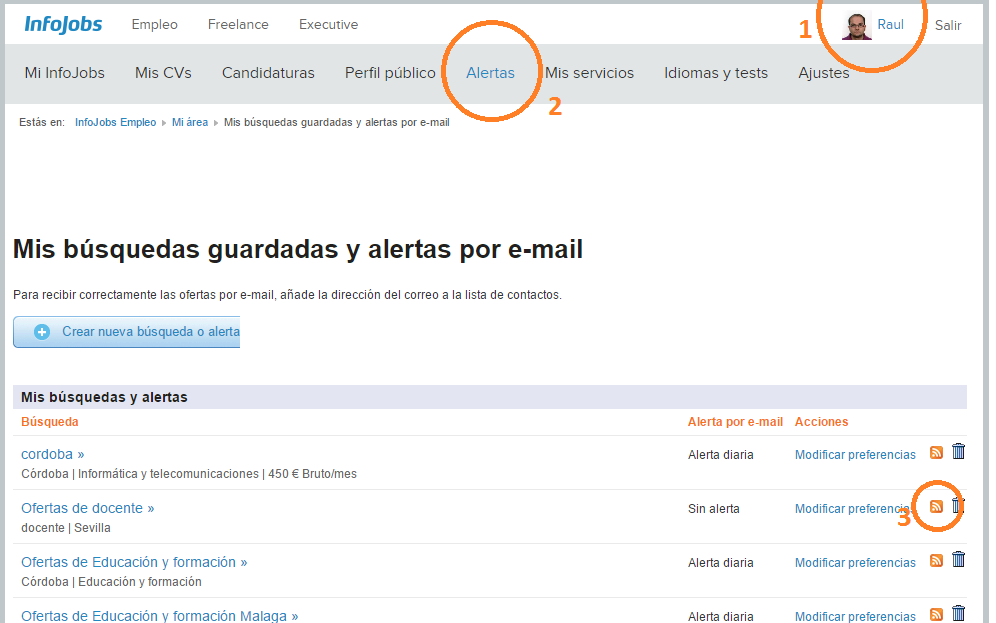Click the Mis búsquedas y alertas heading
Viewport: 996px width, 623px height.
click(x=104, y=397)
